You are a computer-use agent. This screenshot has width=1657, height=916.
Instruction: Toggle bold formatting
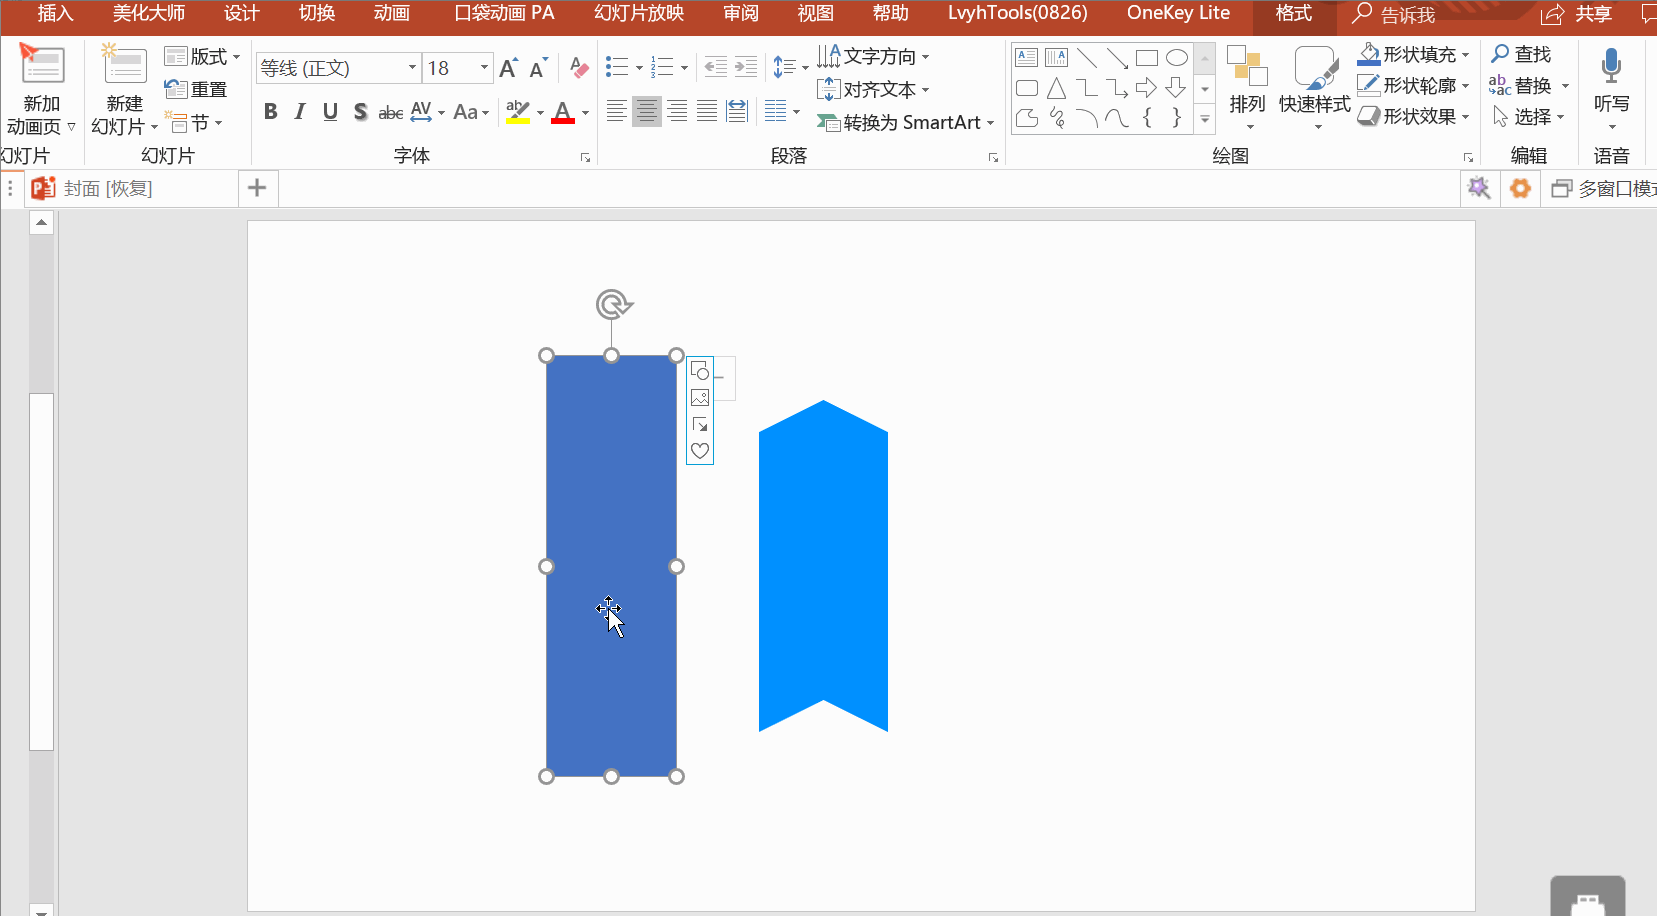click(270, 111)
